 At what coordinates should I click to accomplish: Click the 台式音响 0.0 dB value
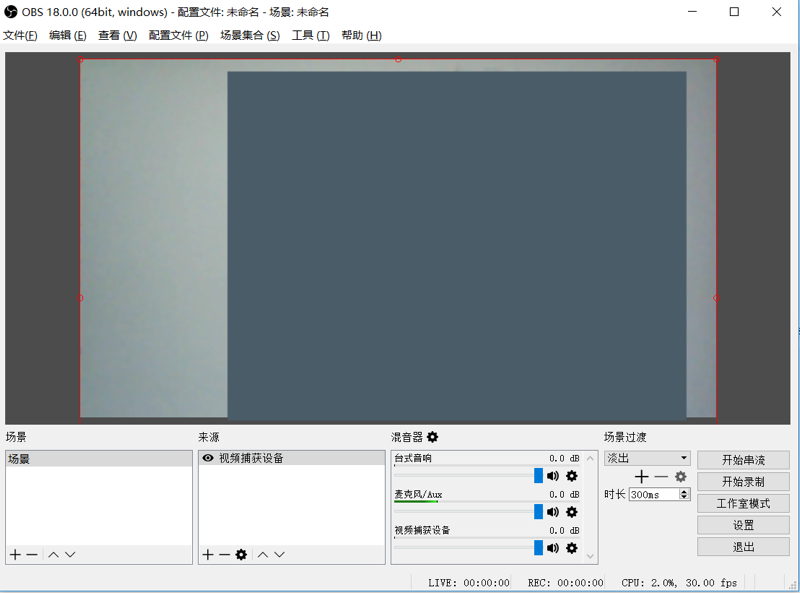pyautogui.click(x=564, y=458)
